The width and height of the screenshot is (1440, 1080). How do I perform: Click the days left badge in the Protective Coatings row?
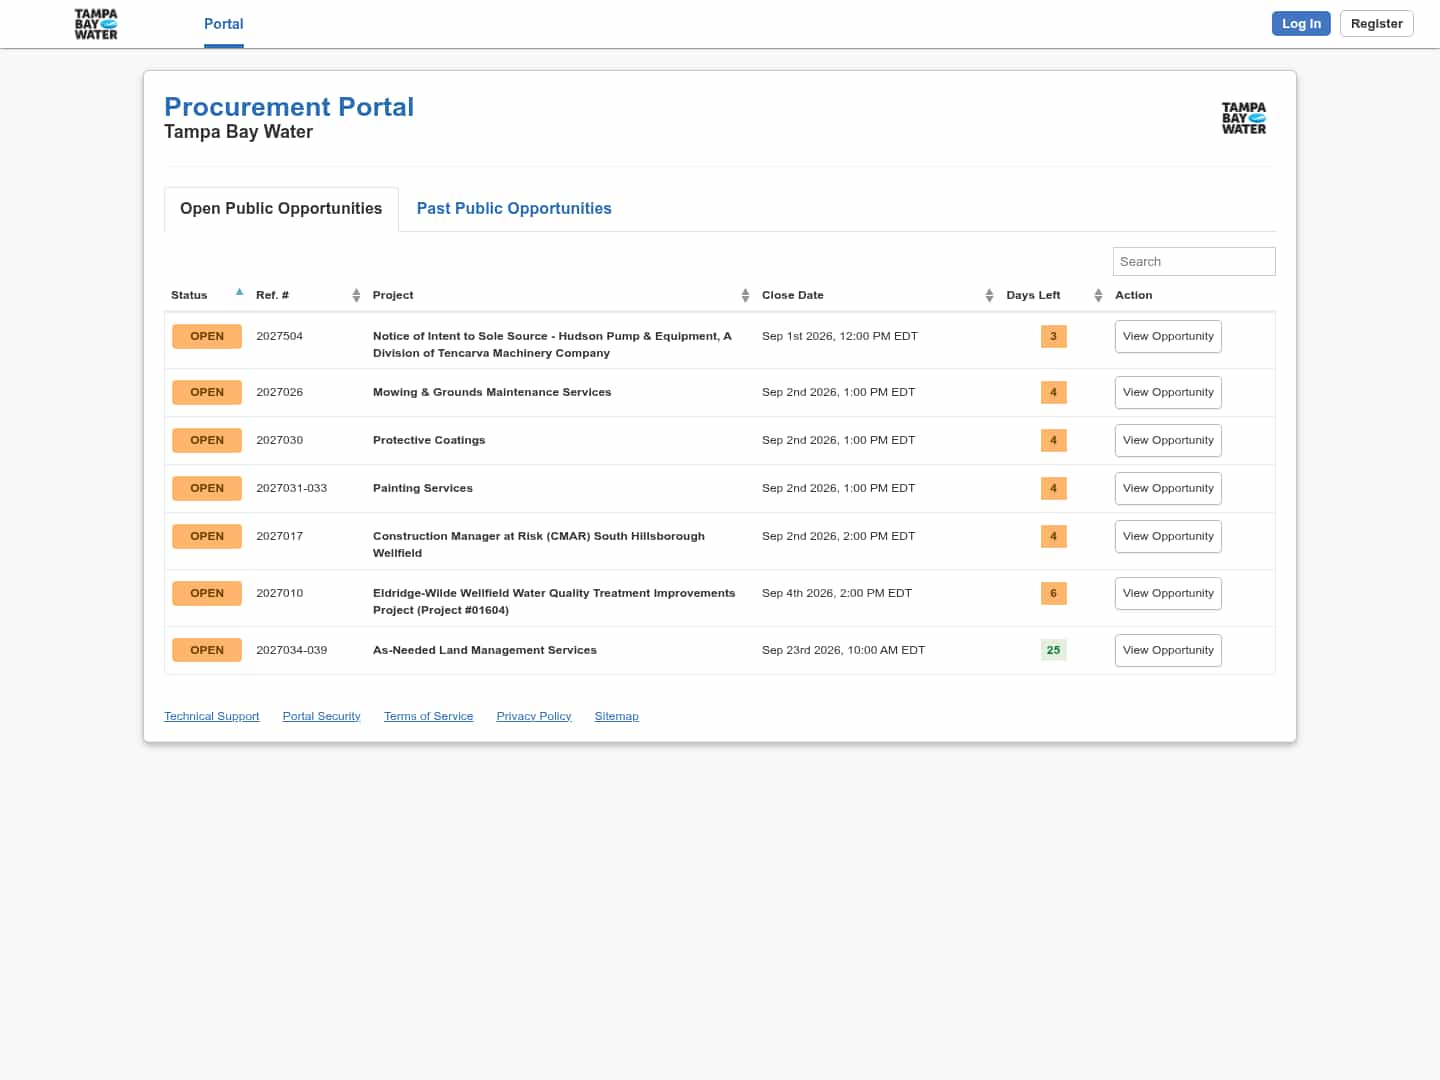[x=1053, y=440]
